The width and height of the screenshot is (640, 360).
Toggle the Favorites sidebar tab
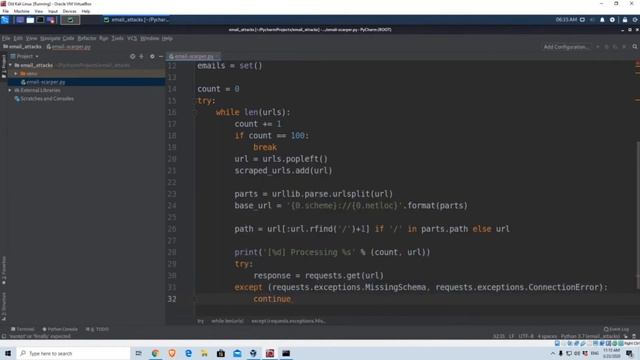[4, 270]
